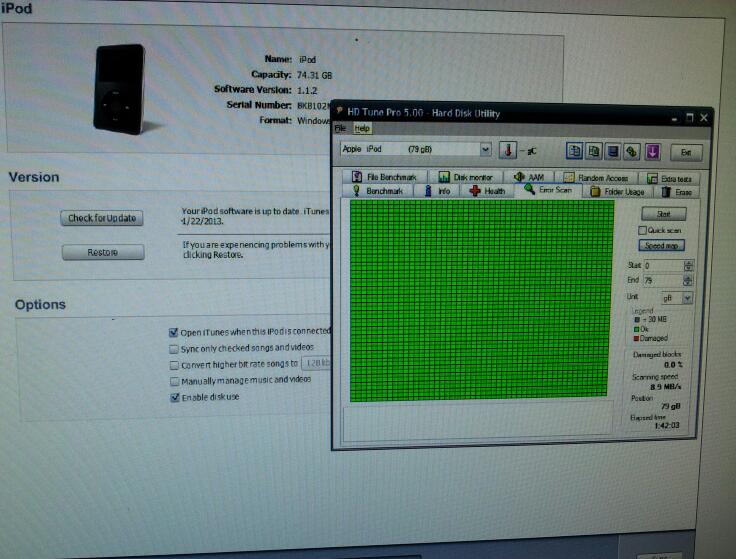
Task: Uncheck Open iTunes when this iPod is connected
Action: (174, 332)
